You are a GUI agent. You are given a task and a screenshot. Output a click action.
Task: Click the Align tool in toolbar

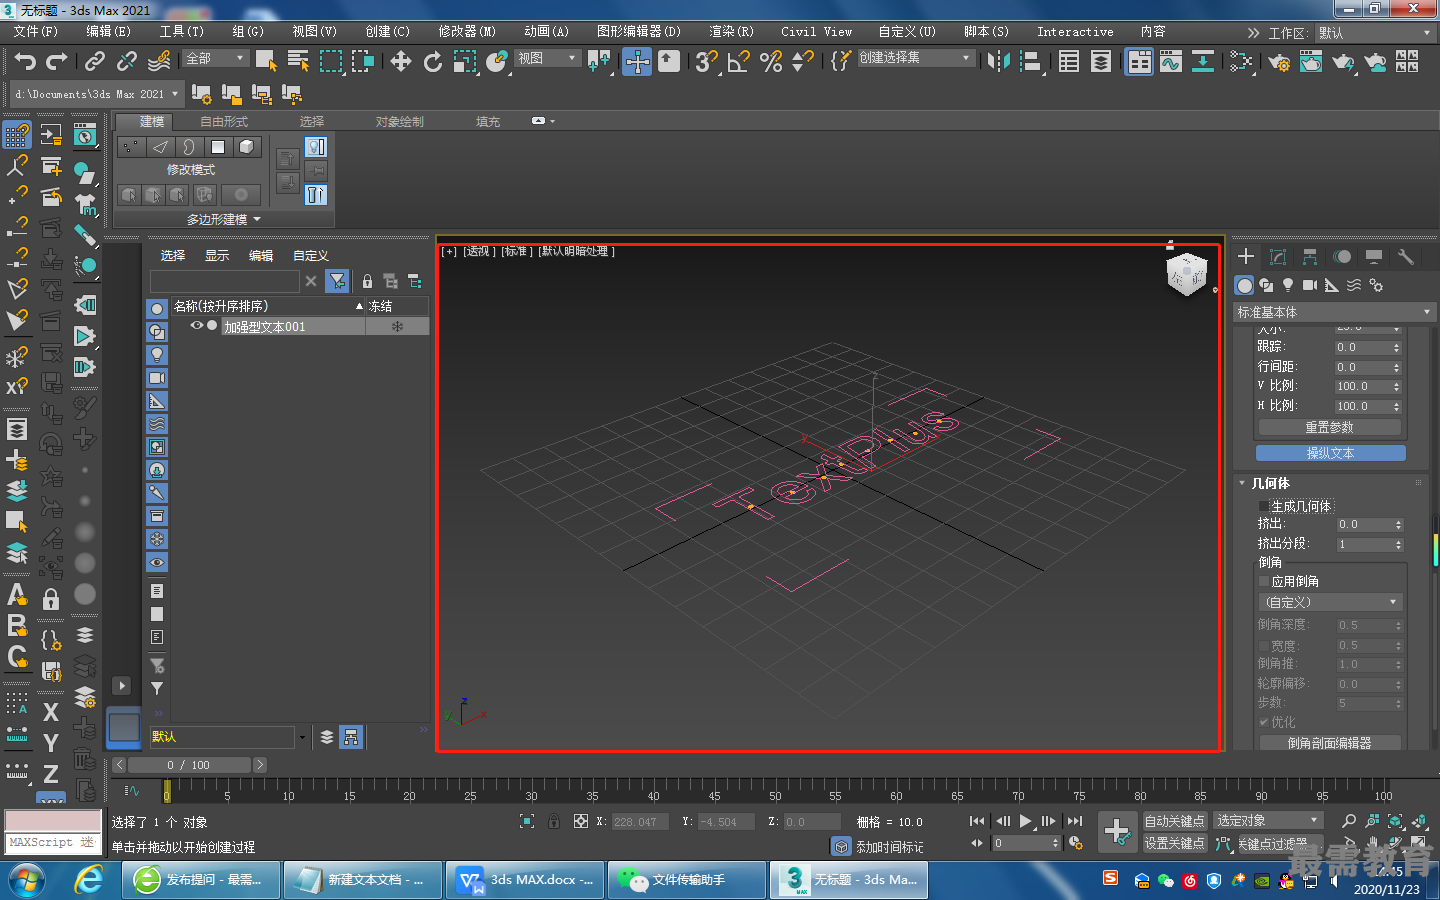pos(1029,61)
